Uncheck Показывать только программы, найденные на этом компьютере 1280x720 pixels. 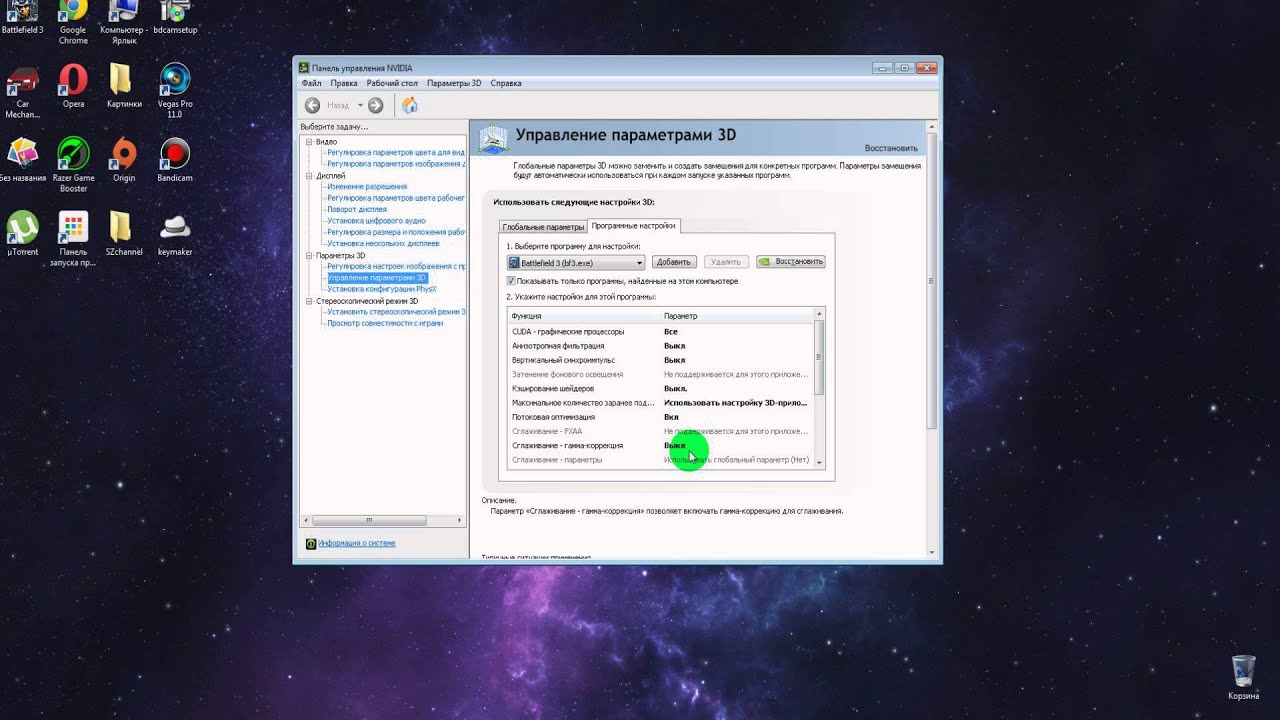[512, 281]
